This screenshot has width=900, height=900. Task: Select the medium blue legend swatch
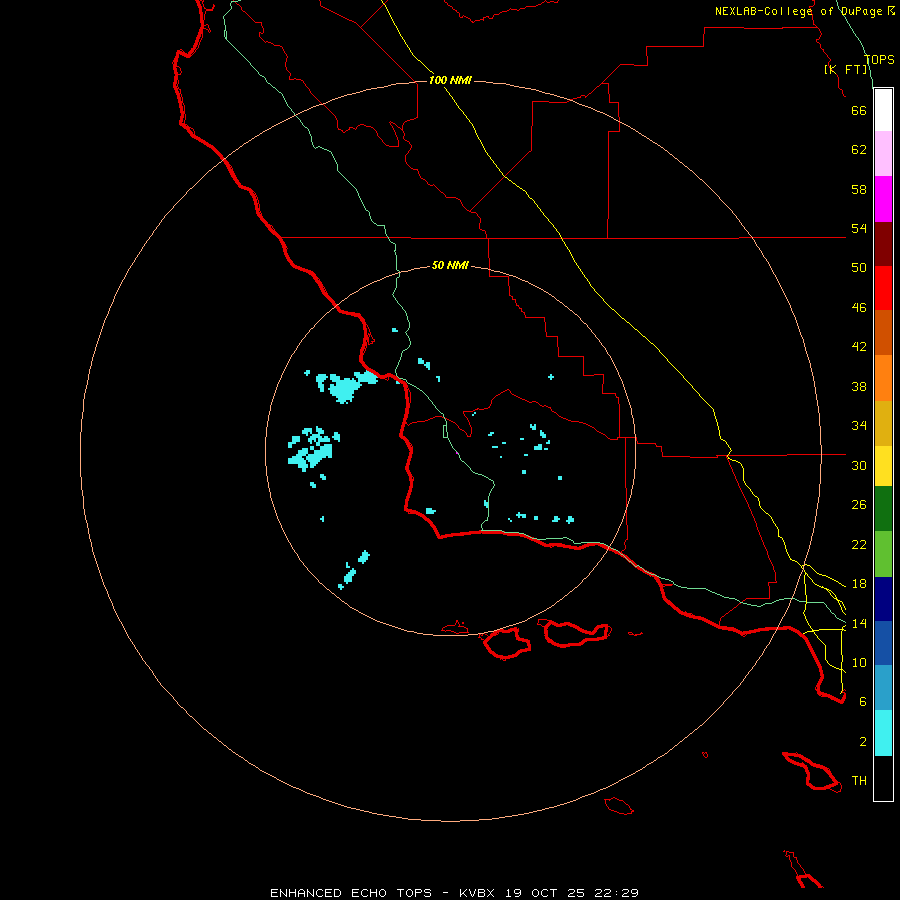pos(883,643)
